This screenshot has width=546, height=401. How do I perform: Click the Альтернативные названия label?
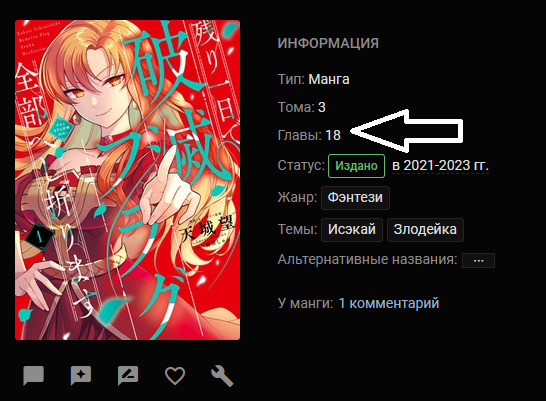pos(367,259)
